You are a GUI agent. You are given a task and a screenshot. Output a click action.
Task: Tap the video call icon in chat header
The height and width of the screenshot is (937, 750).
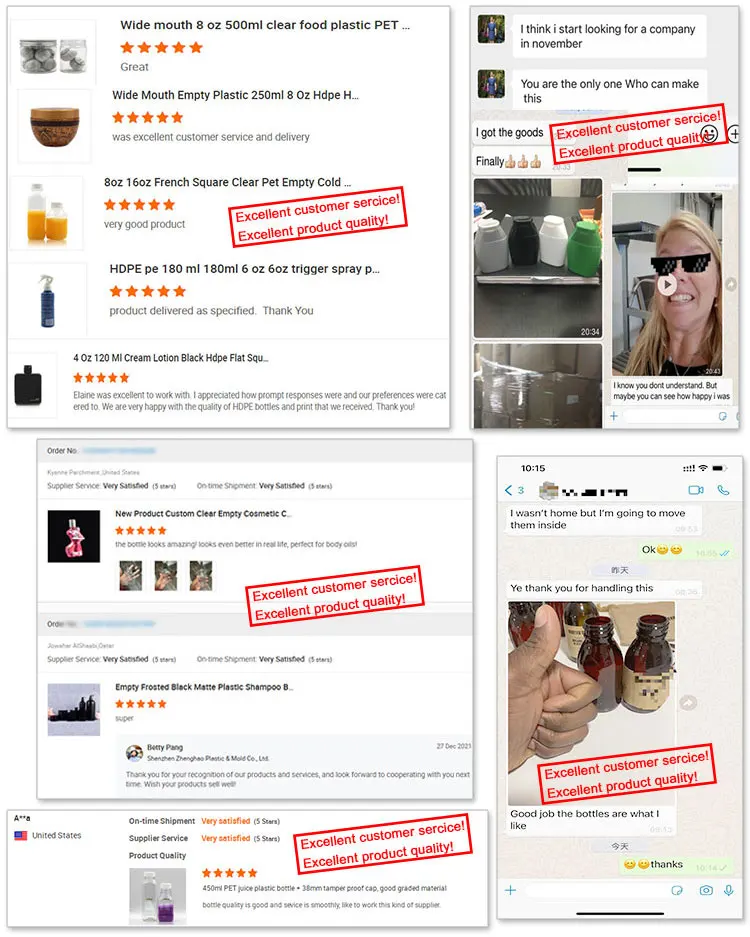point(696,491)
